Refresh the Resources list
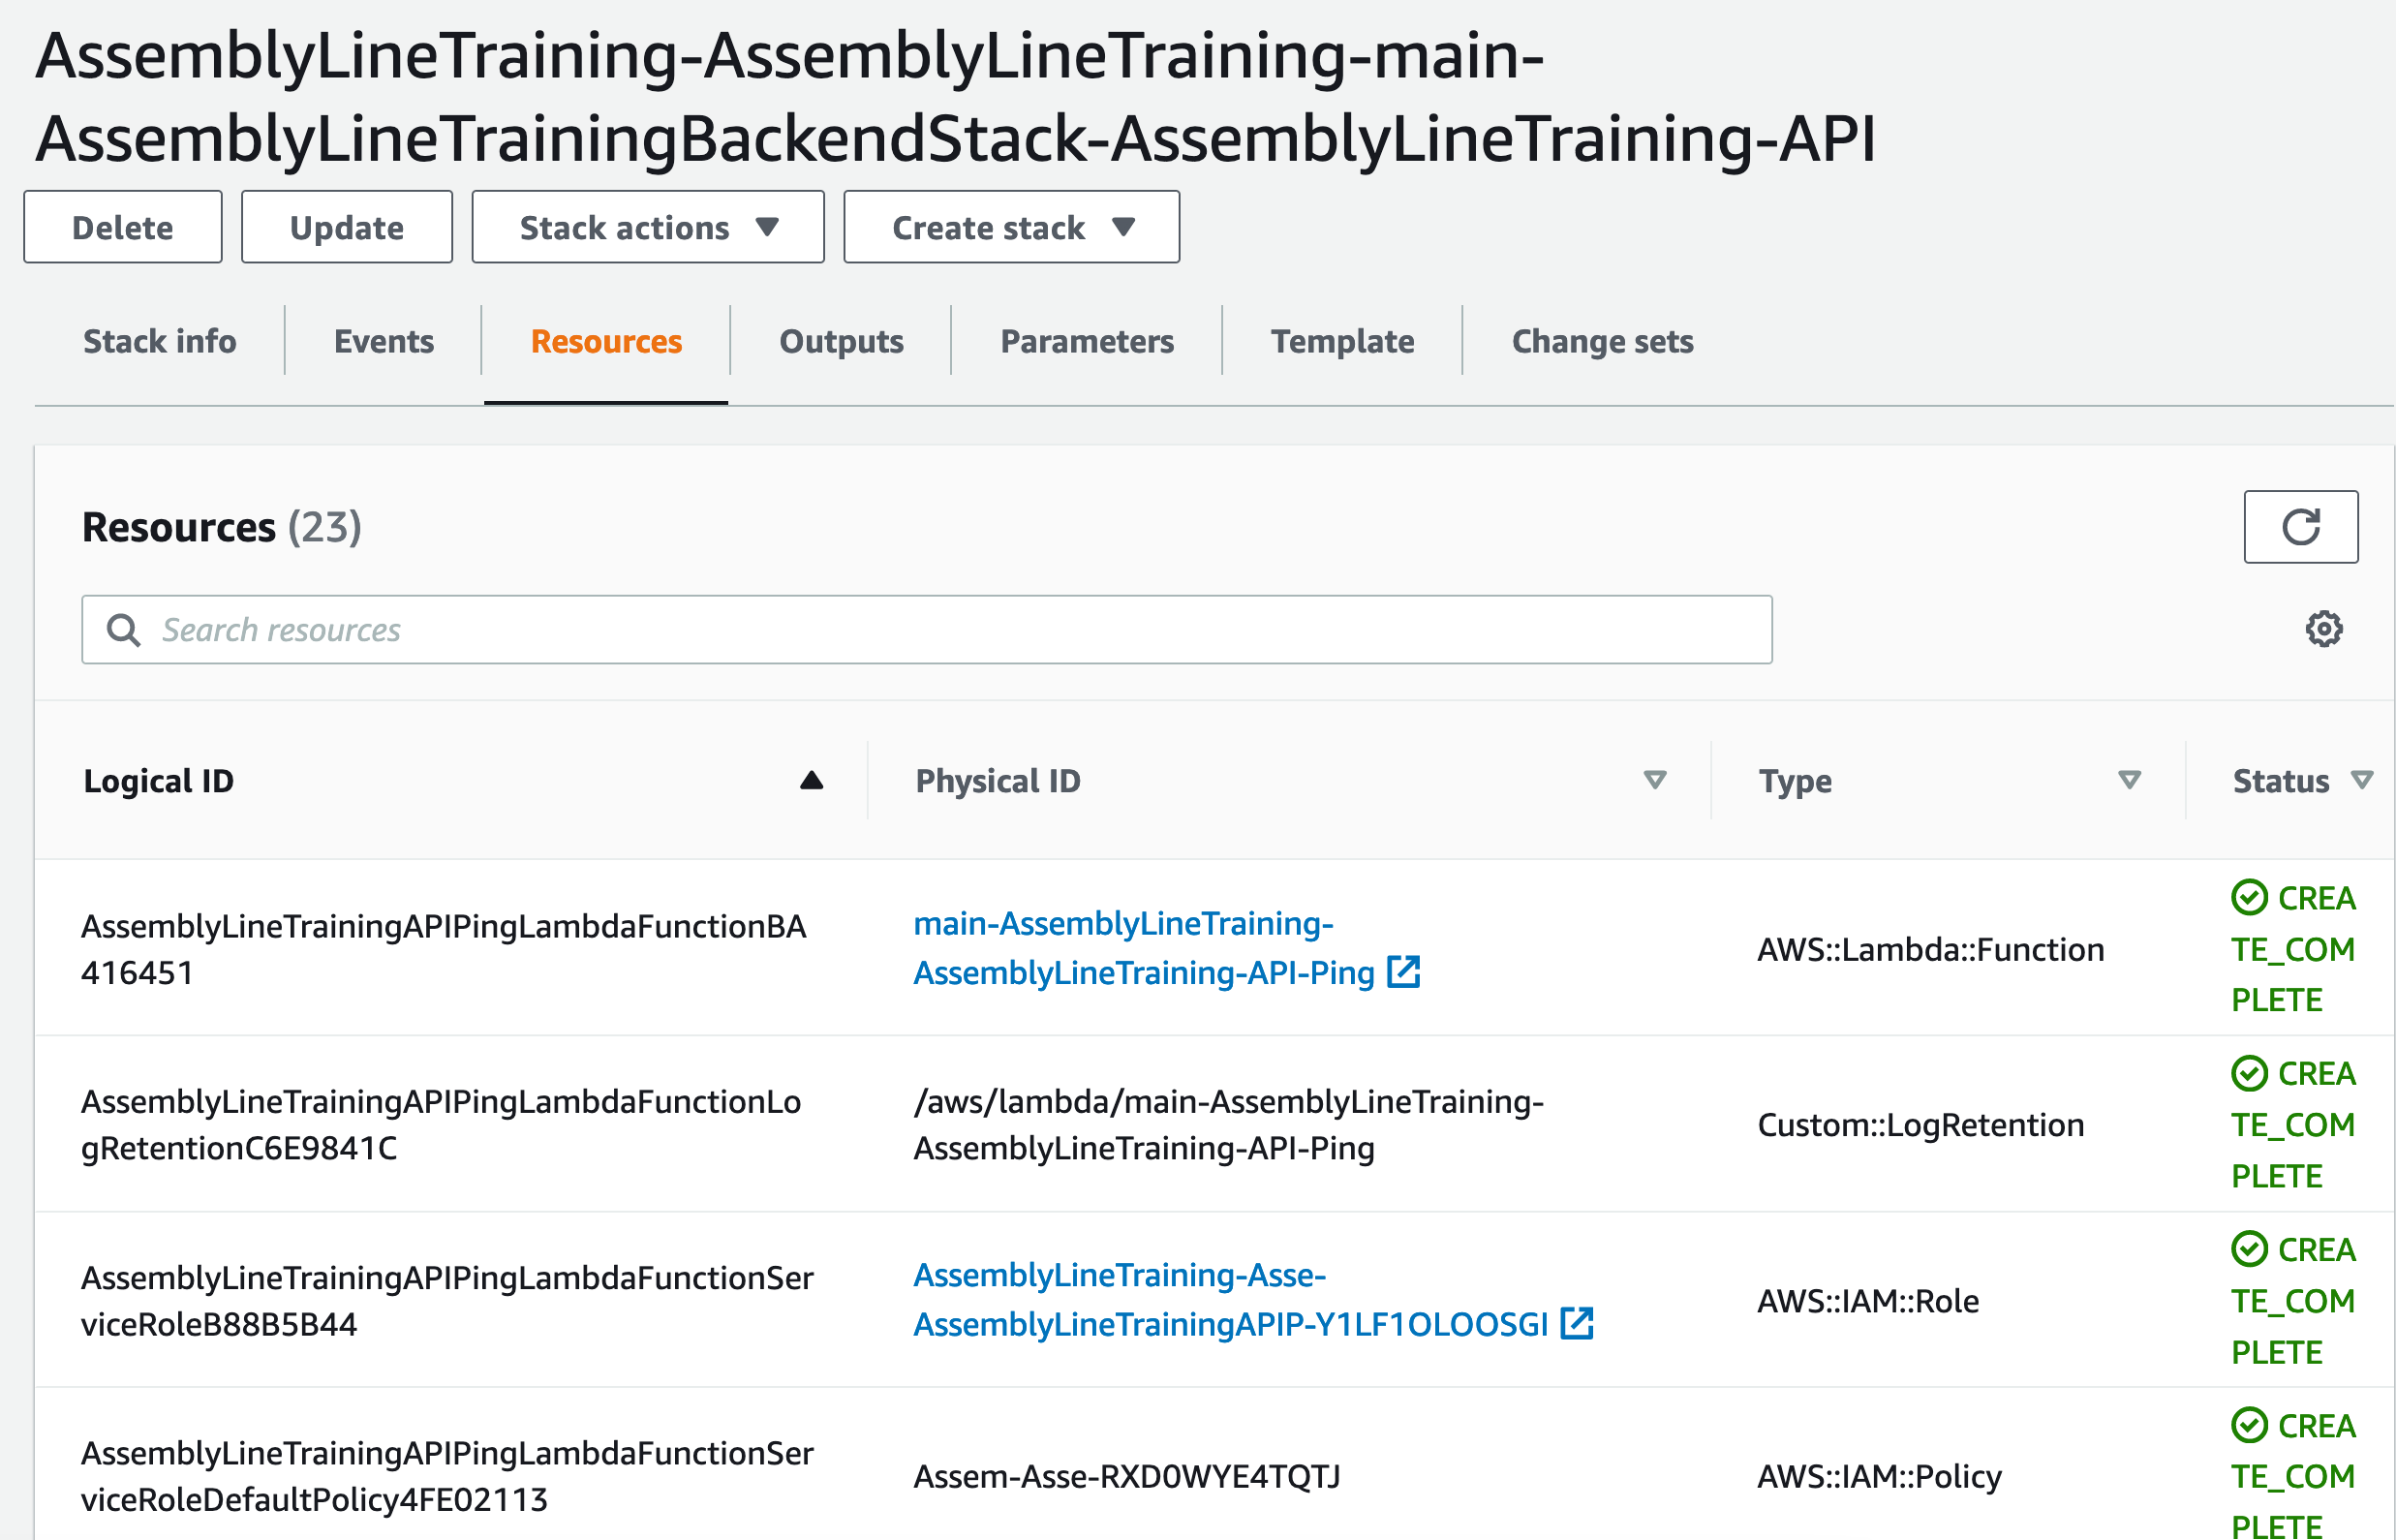This screenshot has width=2396, height=1540. (x=2300, y=526)
